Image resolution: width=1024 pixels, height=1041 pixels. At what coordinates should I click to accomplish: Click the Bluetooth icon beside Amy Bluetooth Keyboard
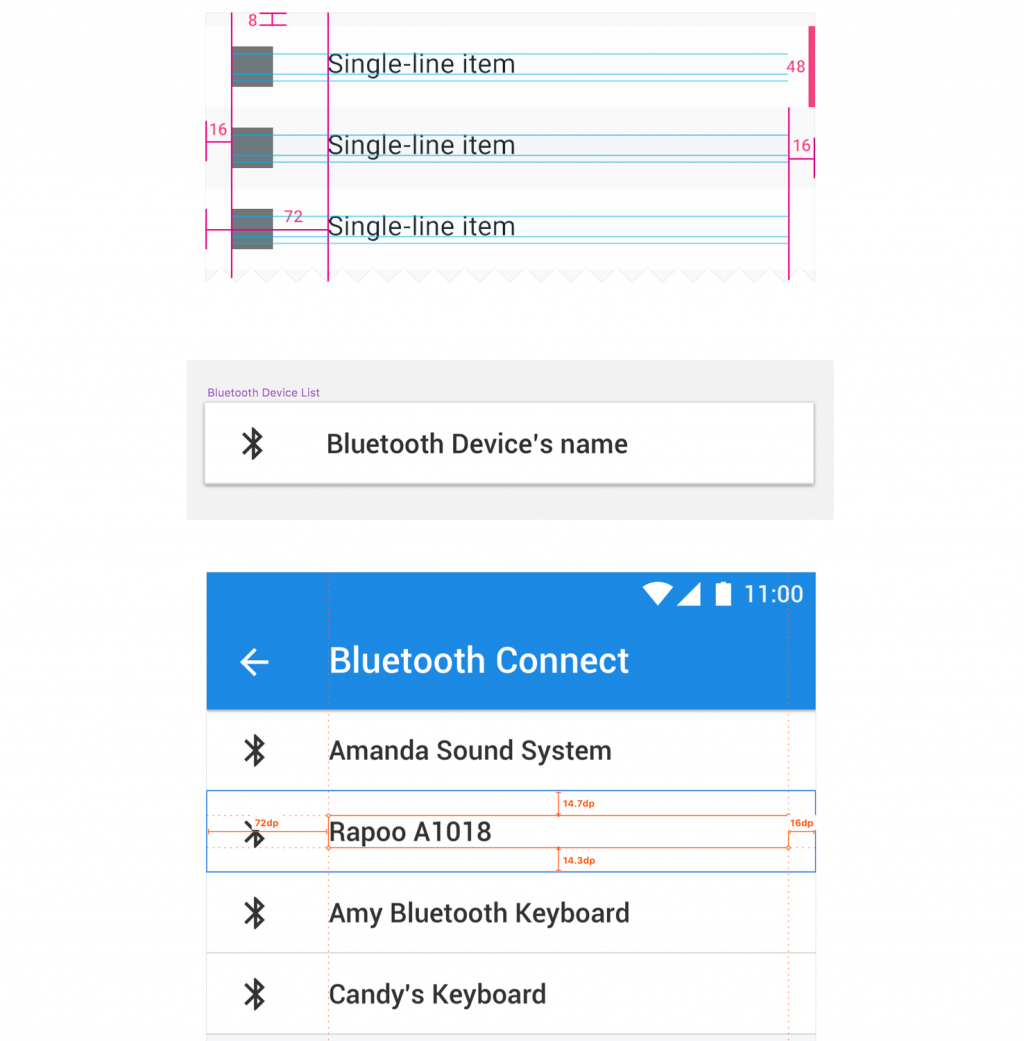point(254,913)
